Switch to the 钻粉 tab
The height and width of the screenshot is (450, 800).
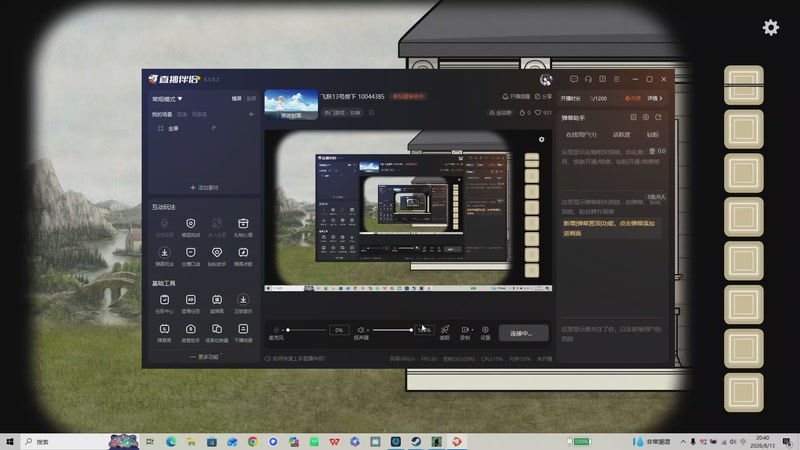[653, 135]
